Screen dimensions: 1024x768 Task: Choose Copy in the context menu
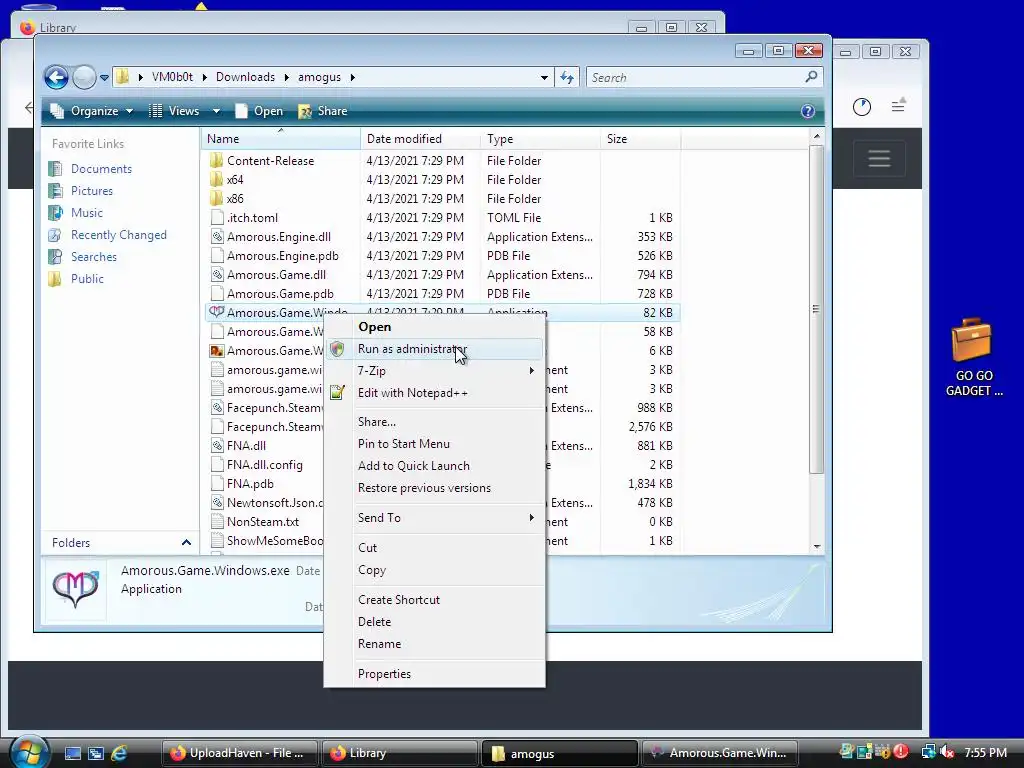(434, 569)
